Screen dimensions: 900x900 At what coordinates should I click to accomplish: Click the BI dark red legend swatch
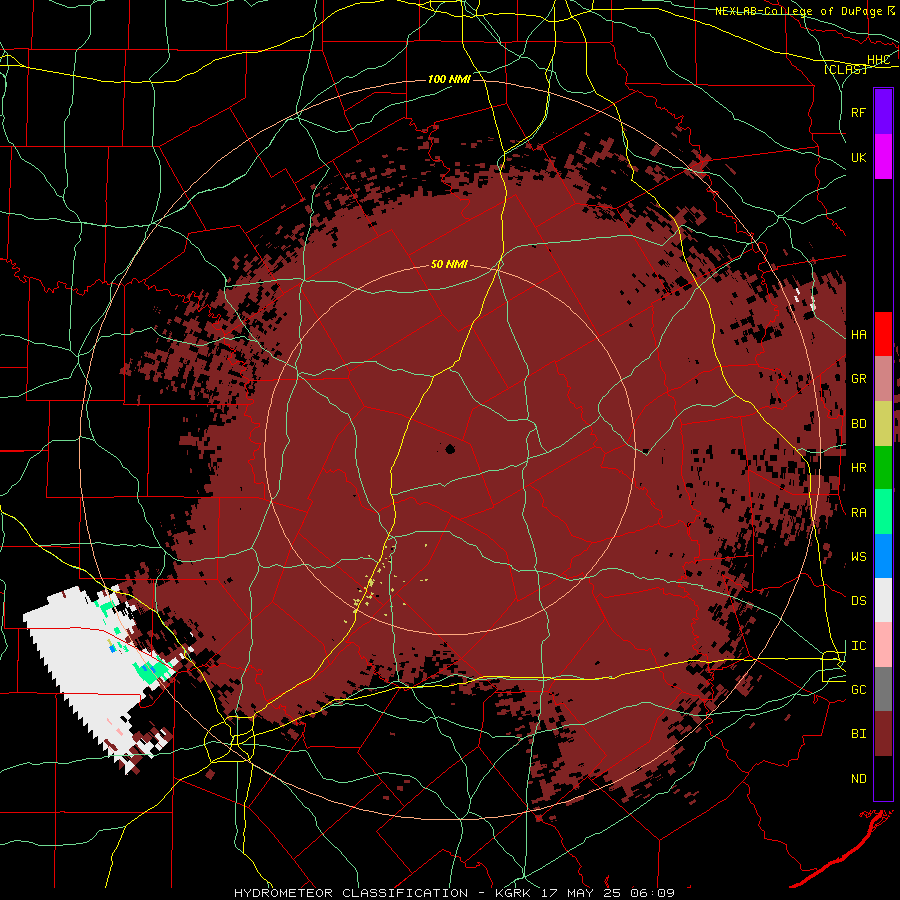883,734
